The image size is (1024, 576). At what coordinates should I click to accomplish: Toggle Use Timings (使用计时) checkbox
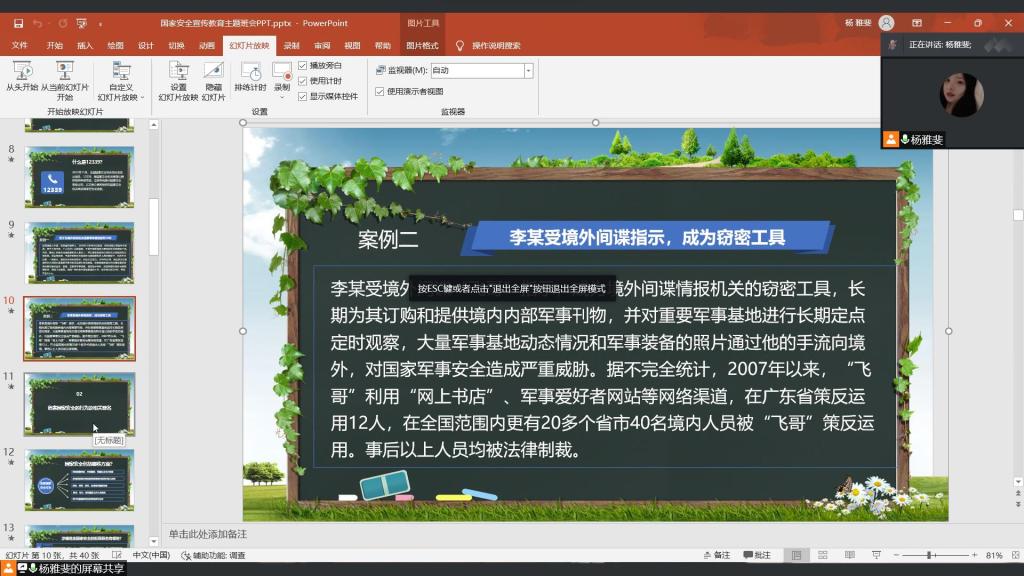coord(303,80)
